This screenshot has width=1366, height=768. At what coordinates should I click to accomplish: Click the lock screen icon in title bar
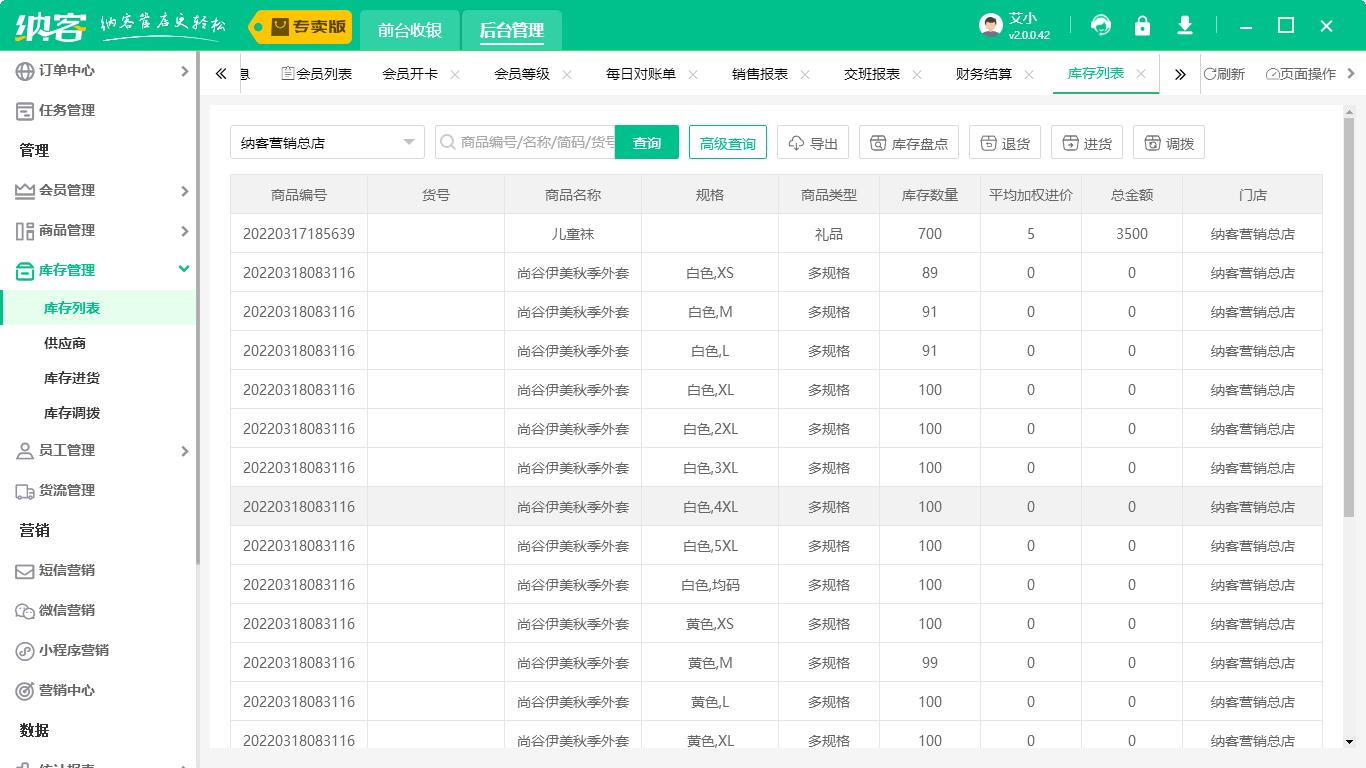coord(1142,25)
